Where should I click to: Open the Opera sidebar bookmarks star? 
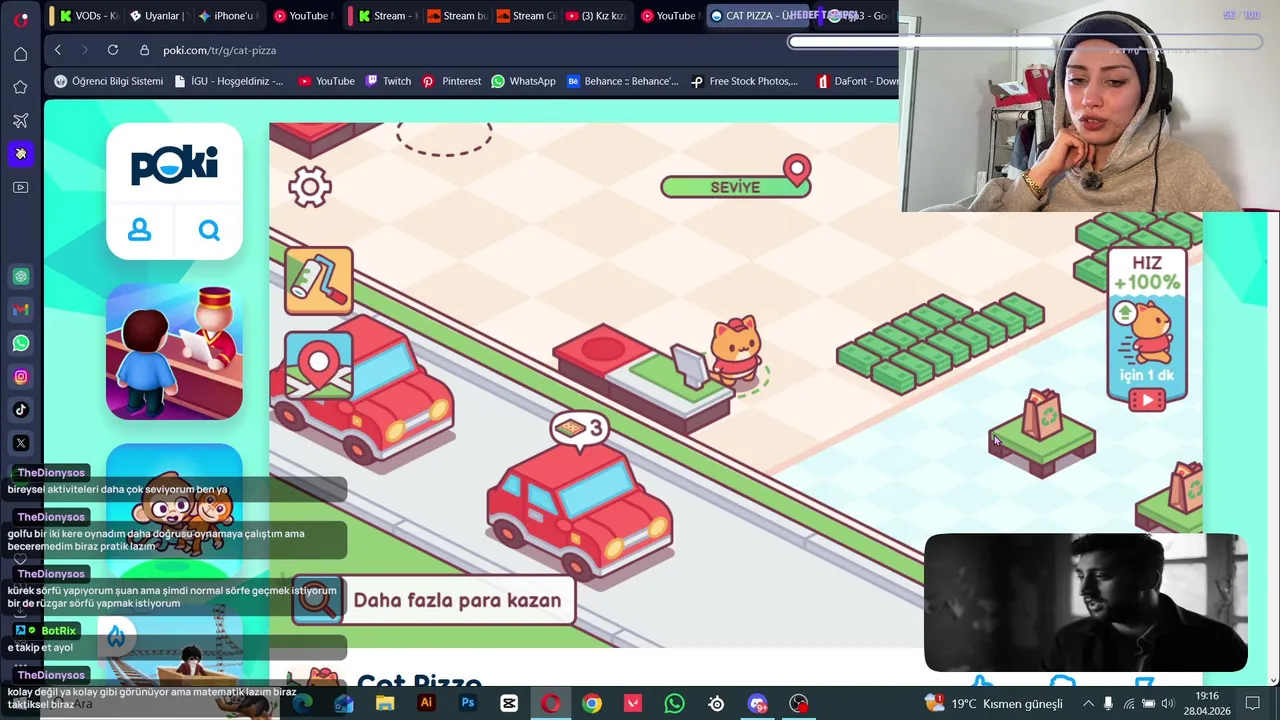20,87
